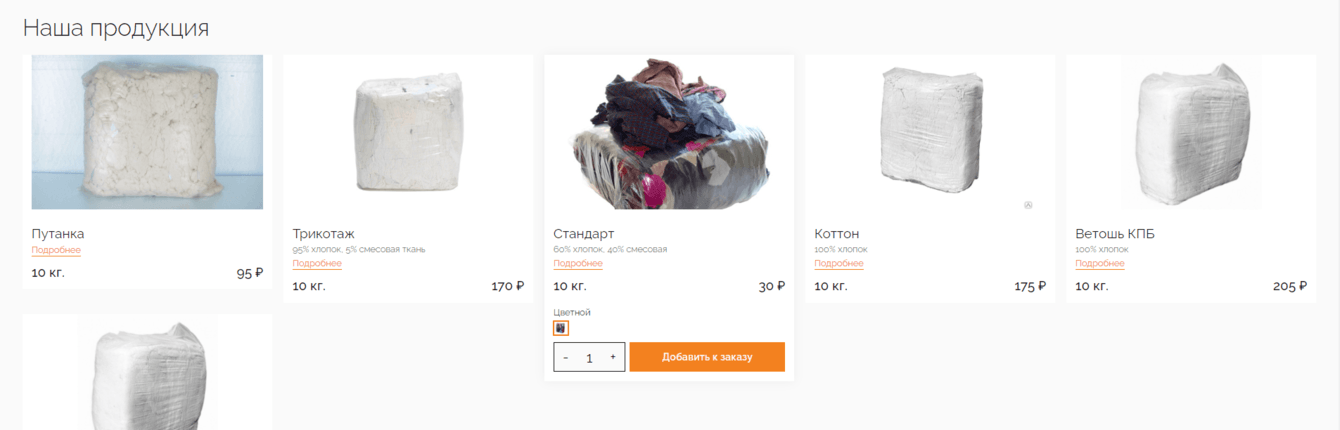Click the minus quantity button
The image size is (1340, 430).
click(566, 357)
